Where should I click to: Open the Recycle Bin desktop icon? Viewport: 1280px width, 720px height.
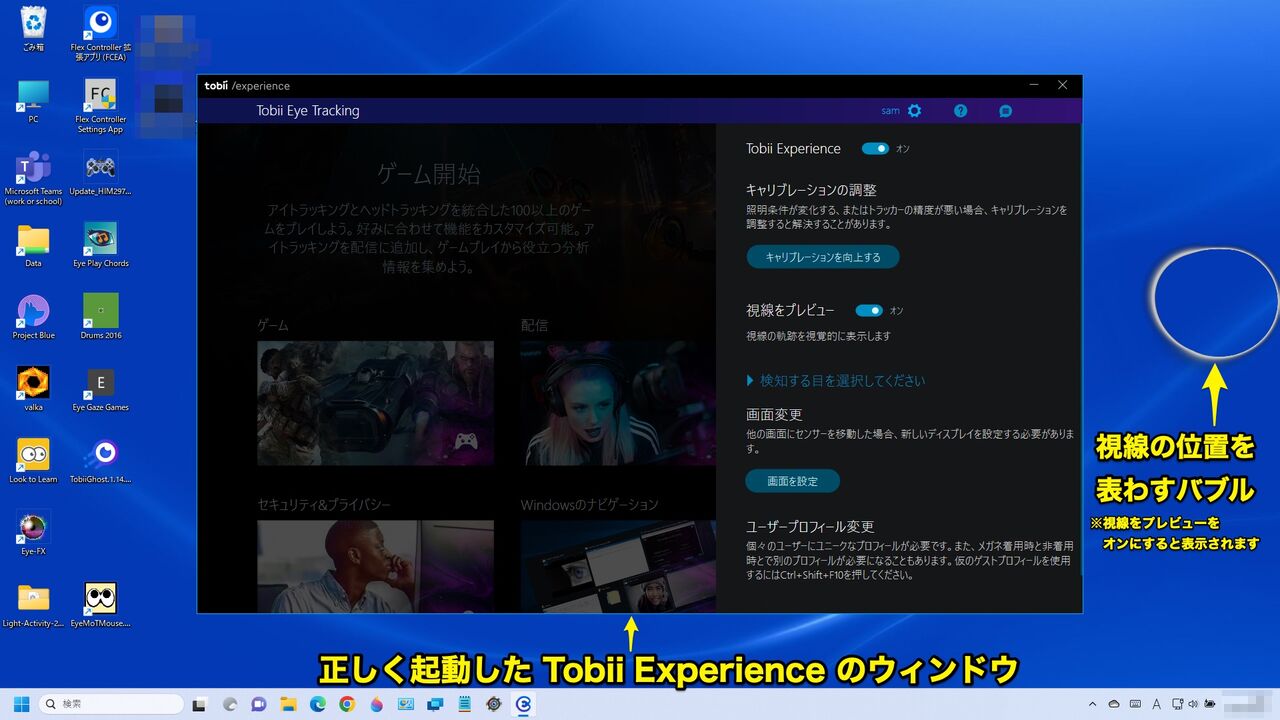(x=33, y=30)
